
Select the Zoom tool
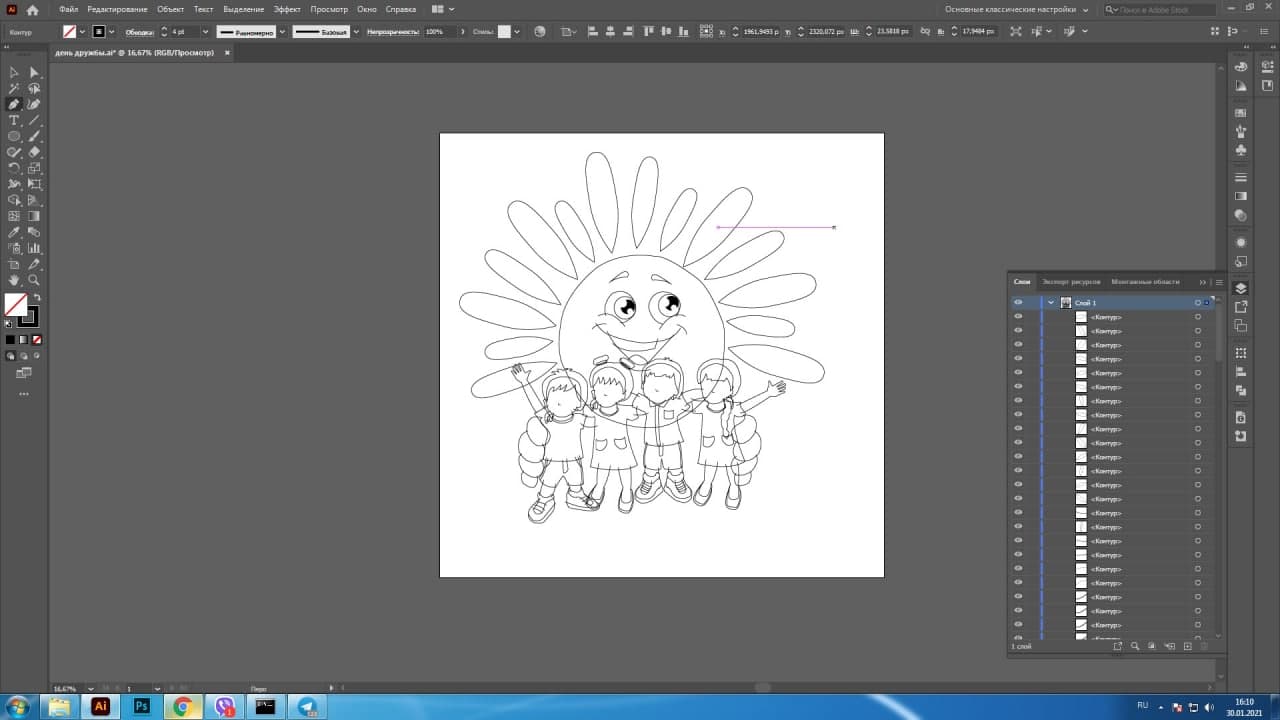pyautogui.click(x=34, y=280)
